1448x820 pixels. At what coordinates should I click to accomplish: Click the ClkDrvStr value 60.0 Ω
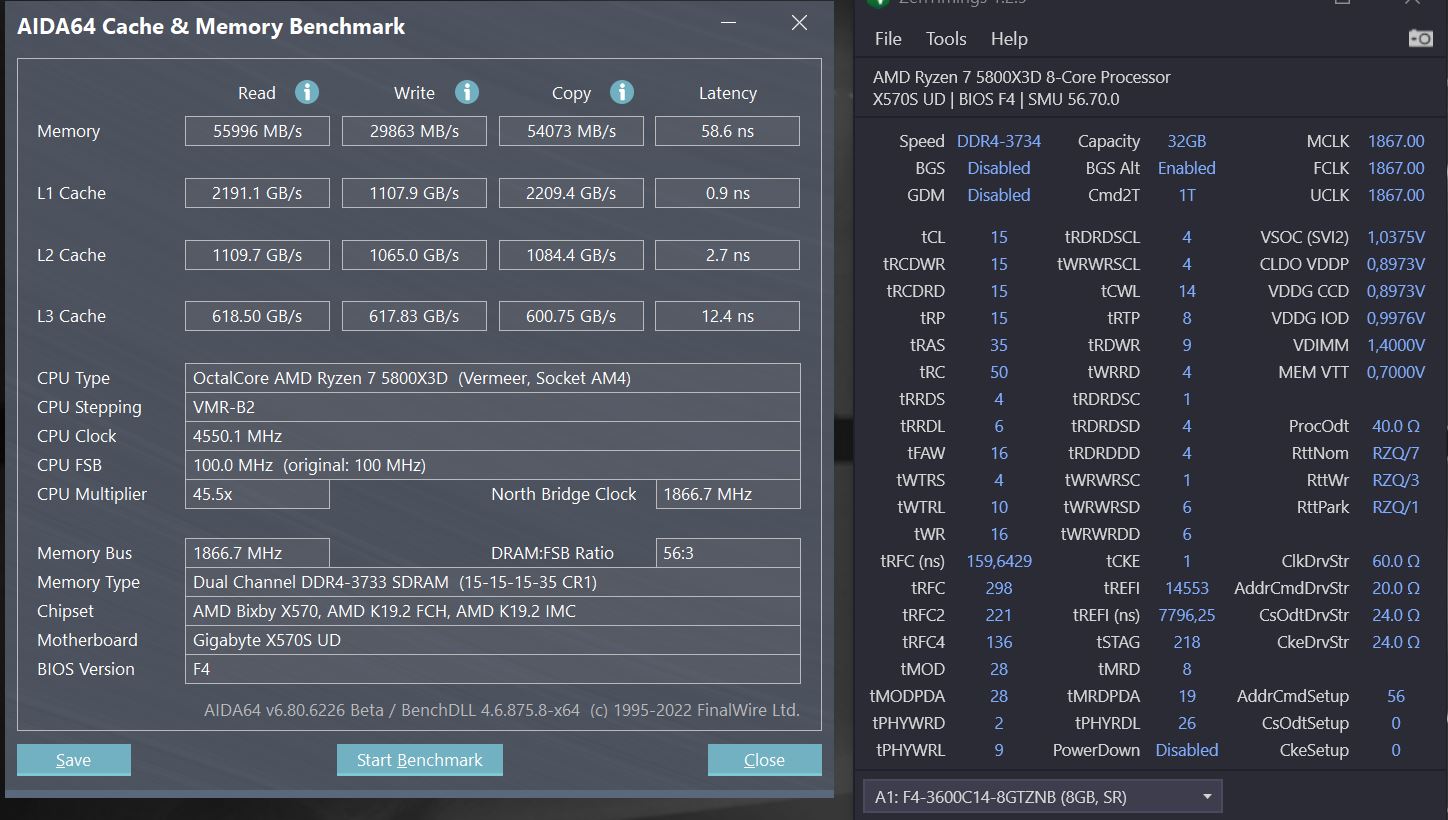[x=1396, y=561]
